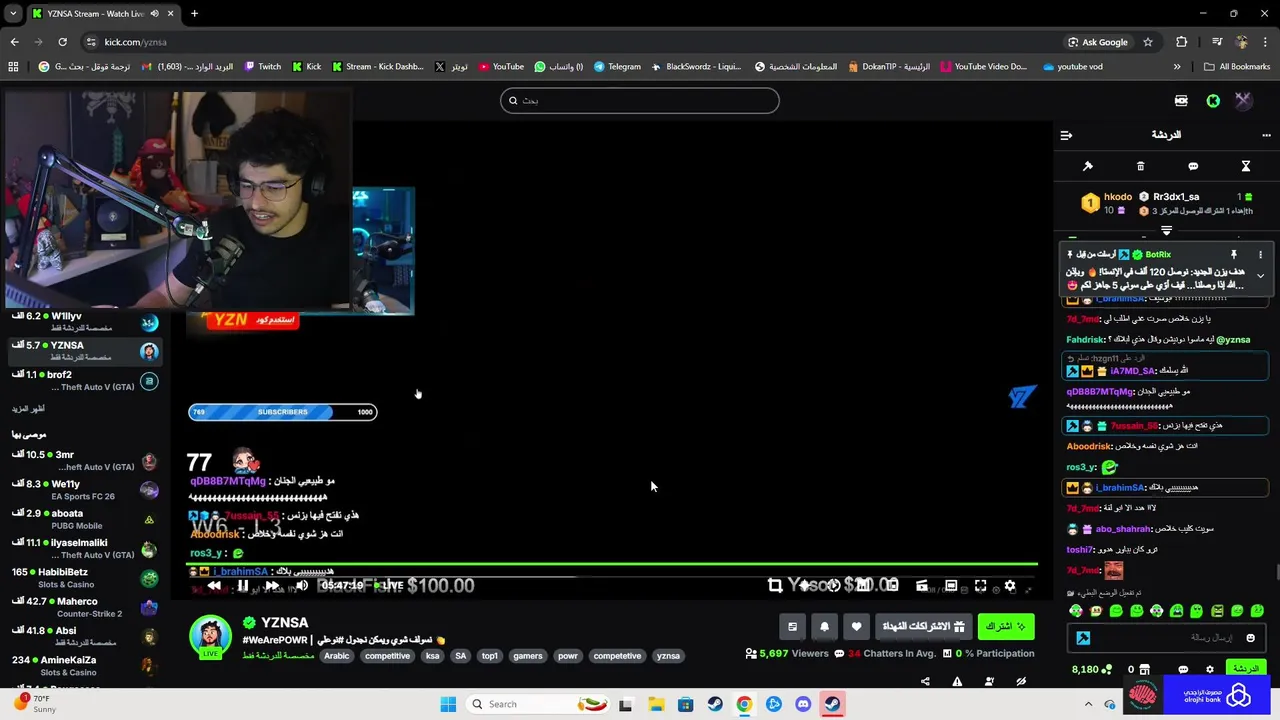Pause the live stream video
This screenshot has width=1280, height=720.
point(242,586)
